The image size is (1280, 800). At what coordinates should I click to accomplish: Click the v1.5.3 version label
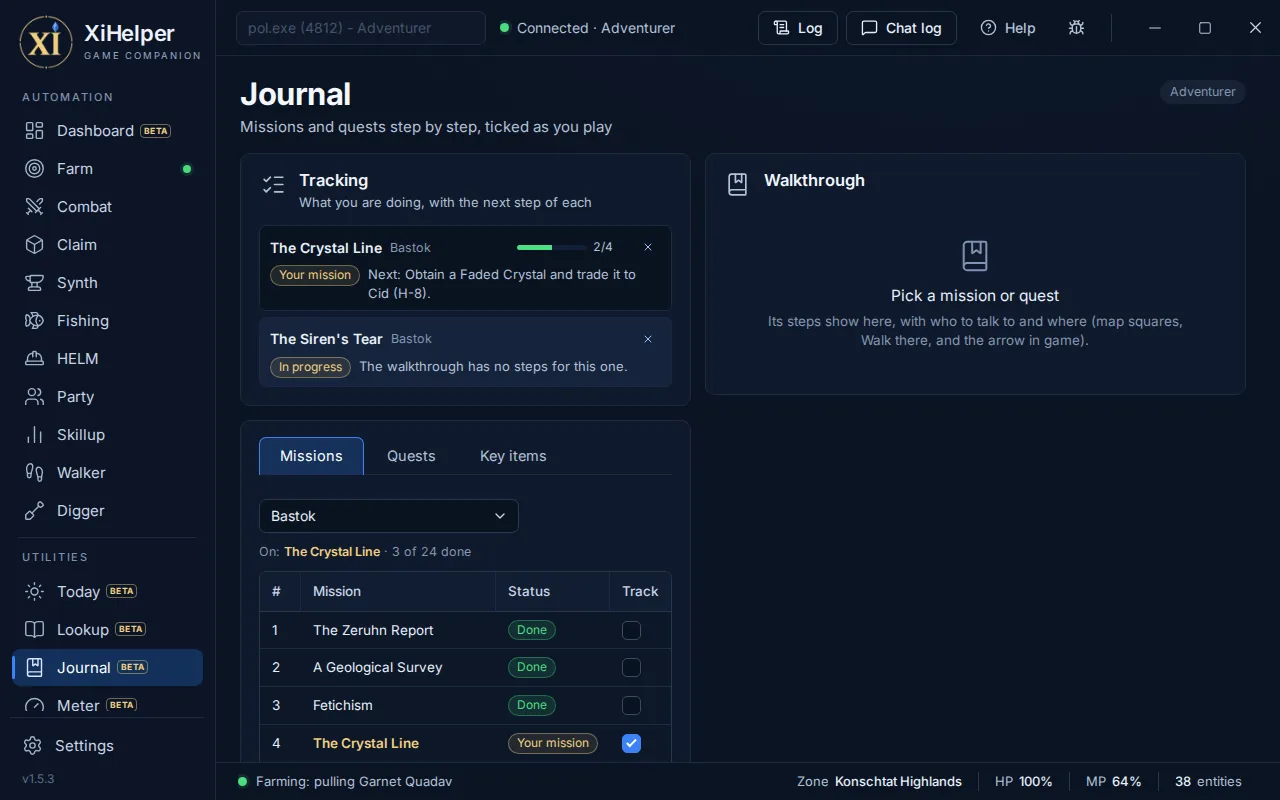pos(38,779)
